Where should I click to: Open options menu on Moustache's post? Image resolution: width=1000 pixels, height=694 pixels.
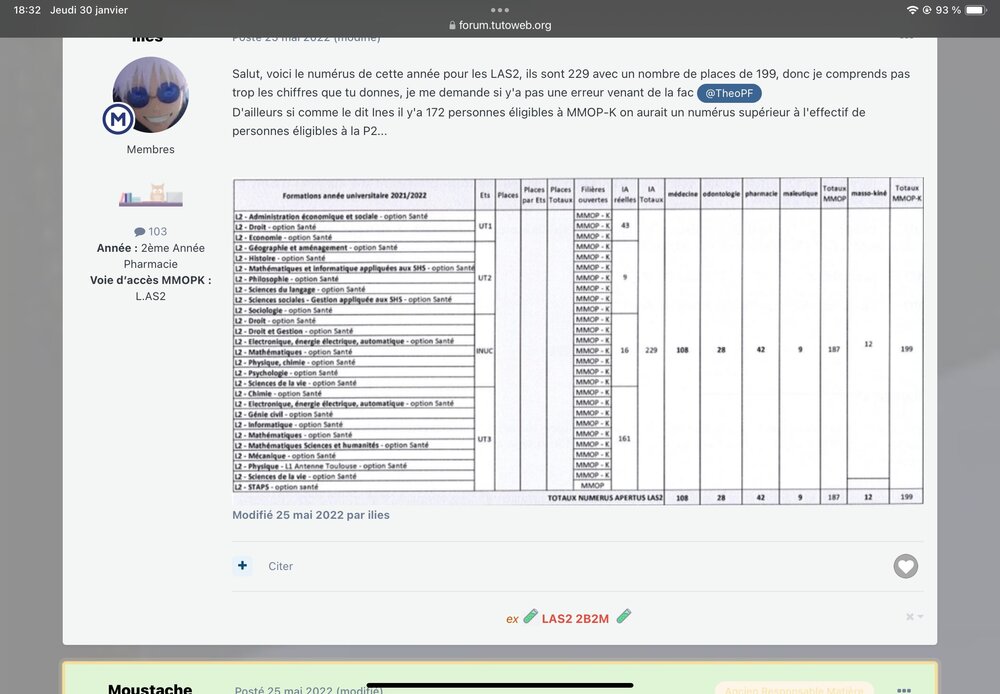pos(904,689)
